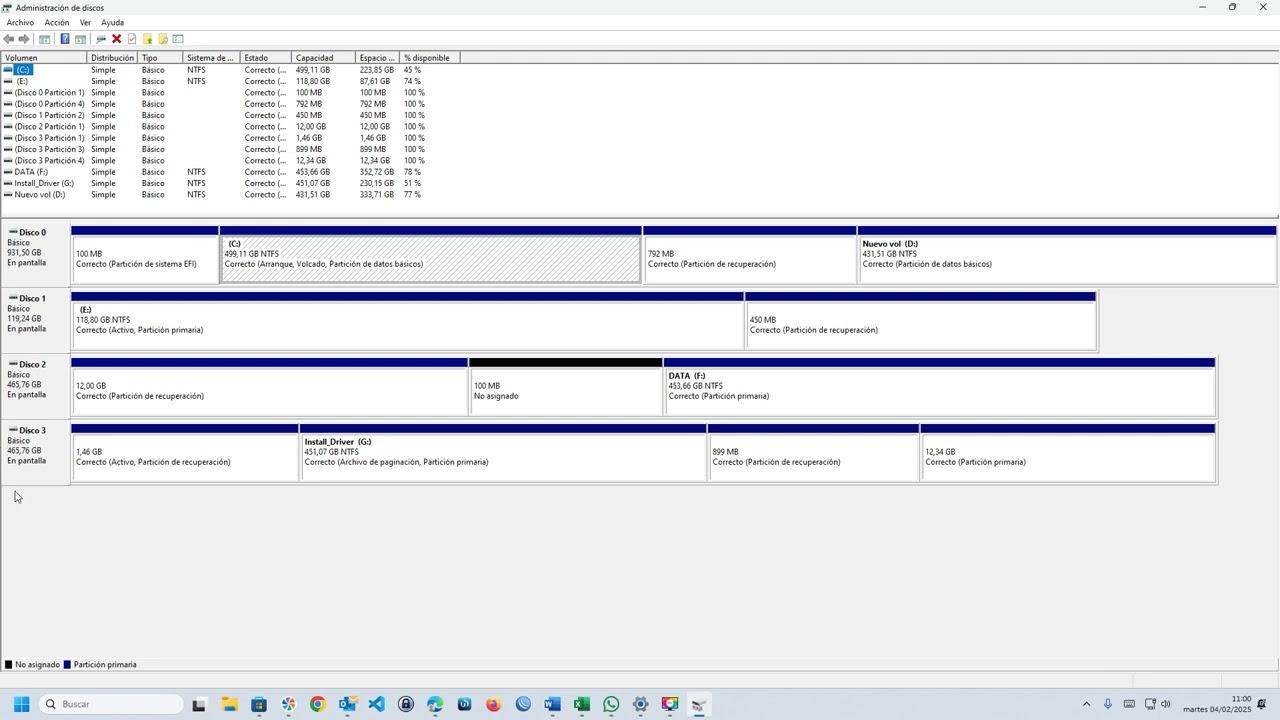
Task: Toggle the action pane icon in the toolbar
Action: click(x=80, y=38)
